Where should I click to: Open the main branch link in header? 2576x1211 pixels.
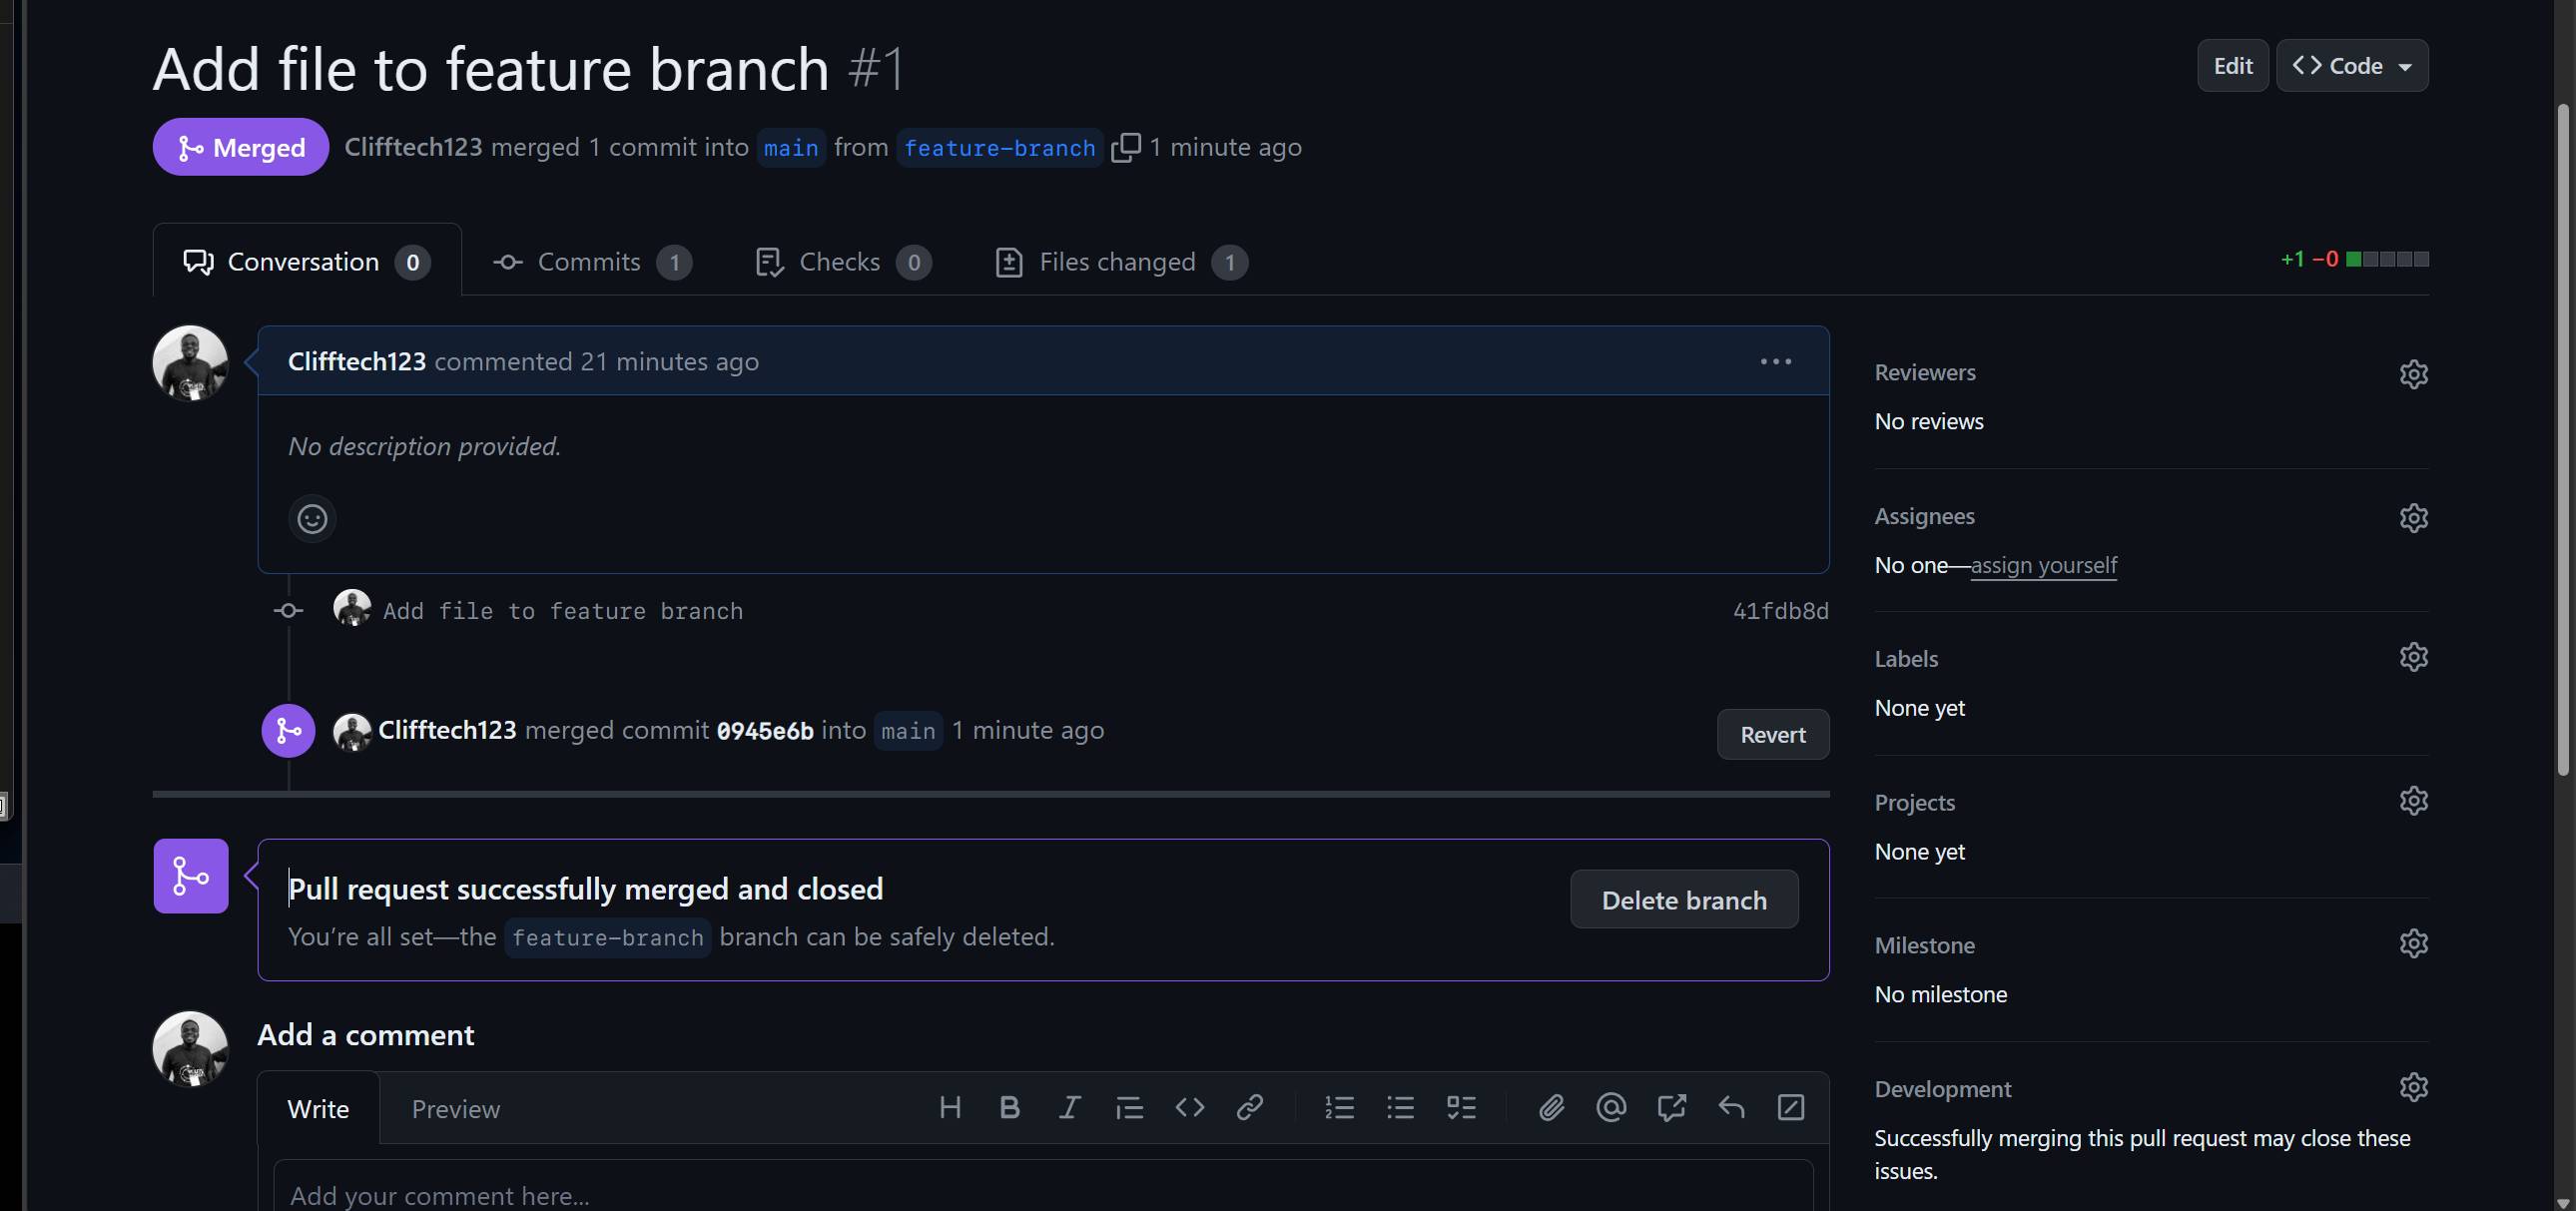(790, 148)
